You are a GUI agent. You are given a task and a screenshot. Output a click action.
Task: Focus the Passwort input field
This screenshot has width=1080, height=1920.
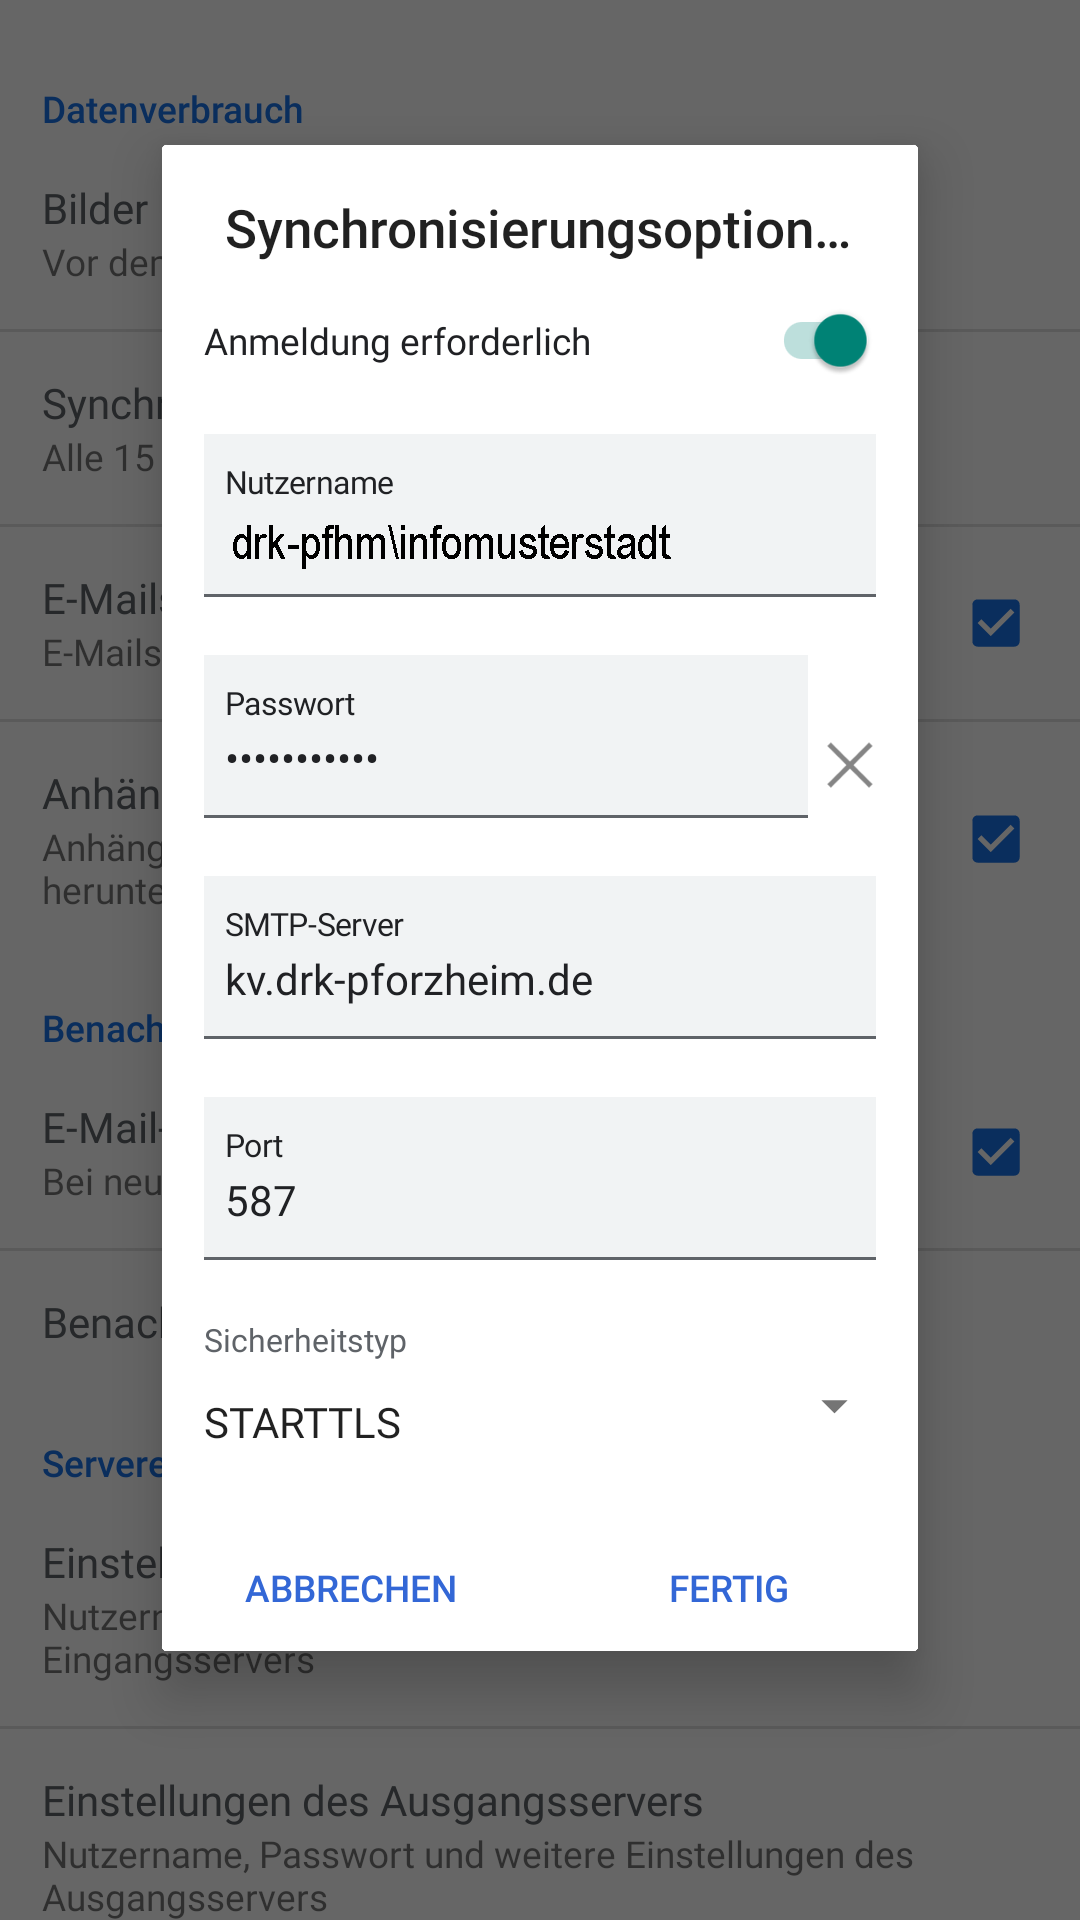506,736
